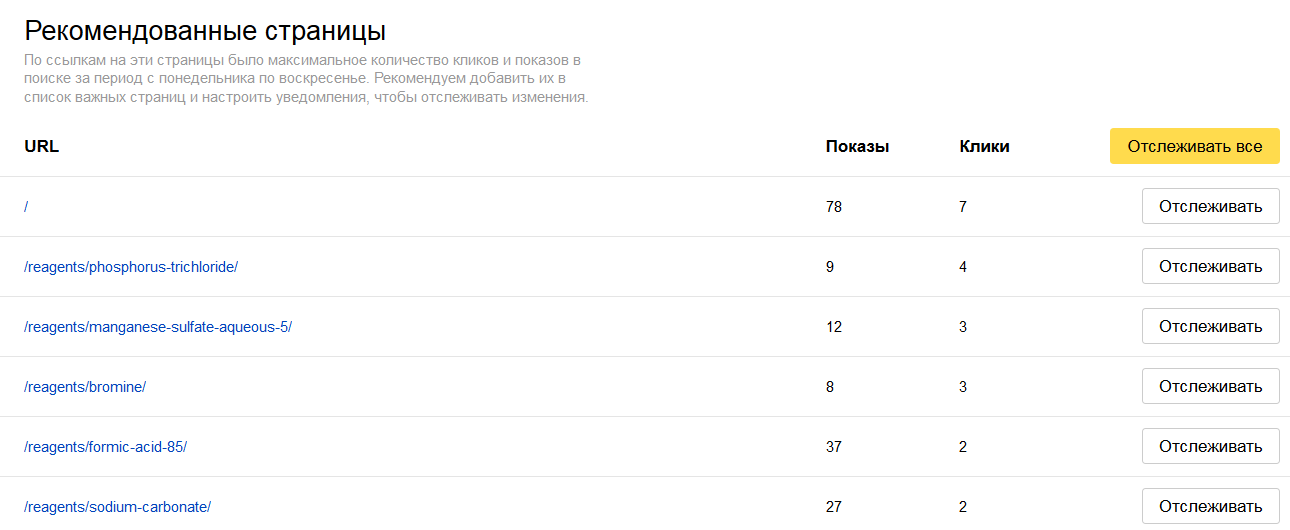
Task: Select the "Клики" column header
Action: coord(984,146)
